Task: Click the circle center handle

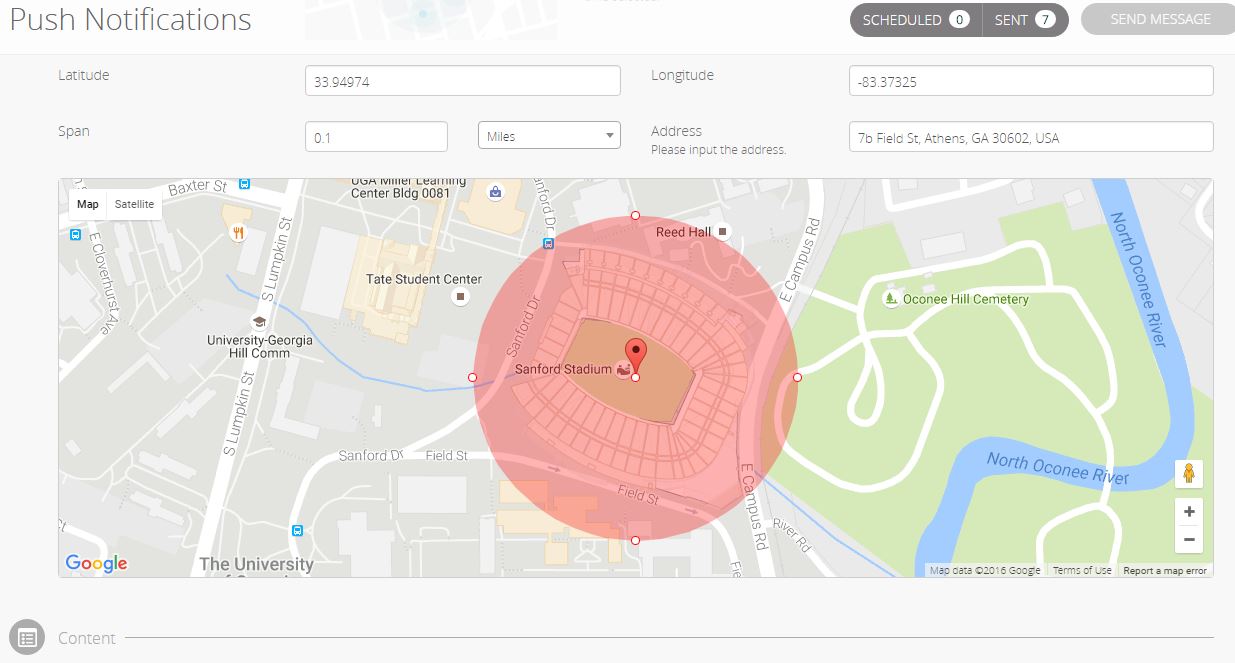Action: [x=635, y=377]
